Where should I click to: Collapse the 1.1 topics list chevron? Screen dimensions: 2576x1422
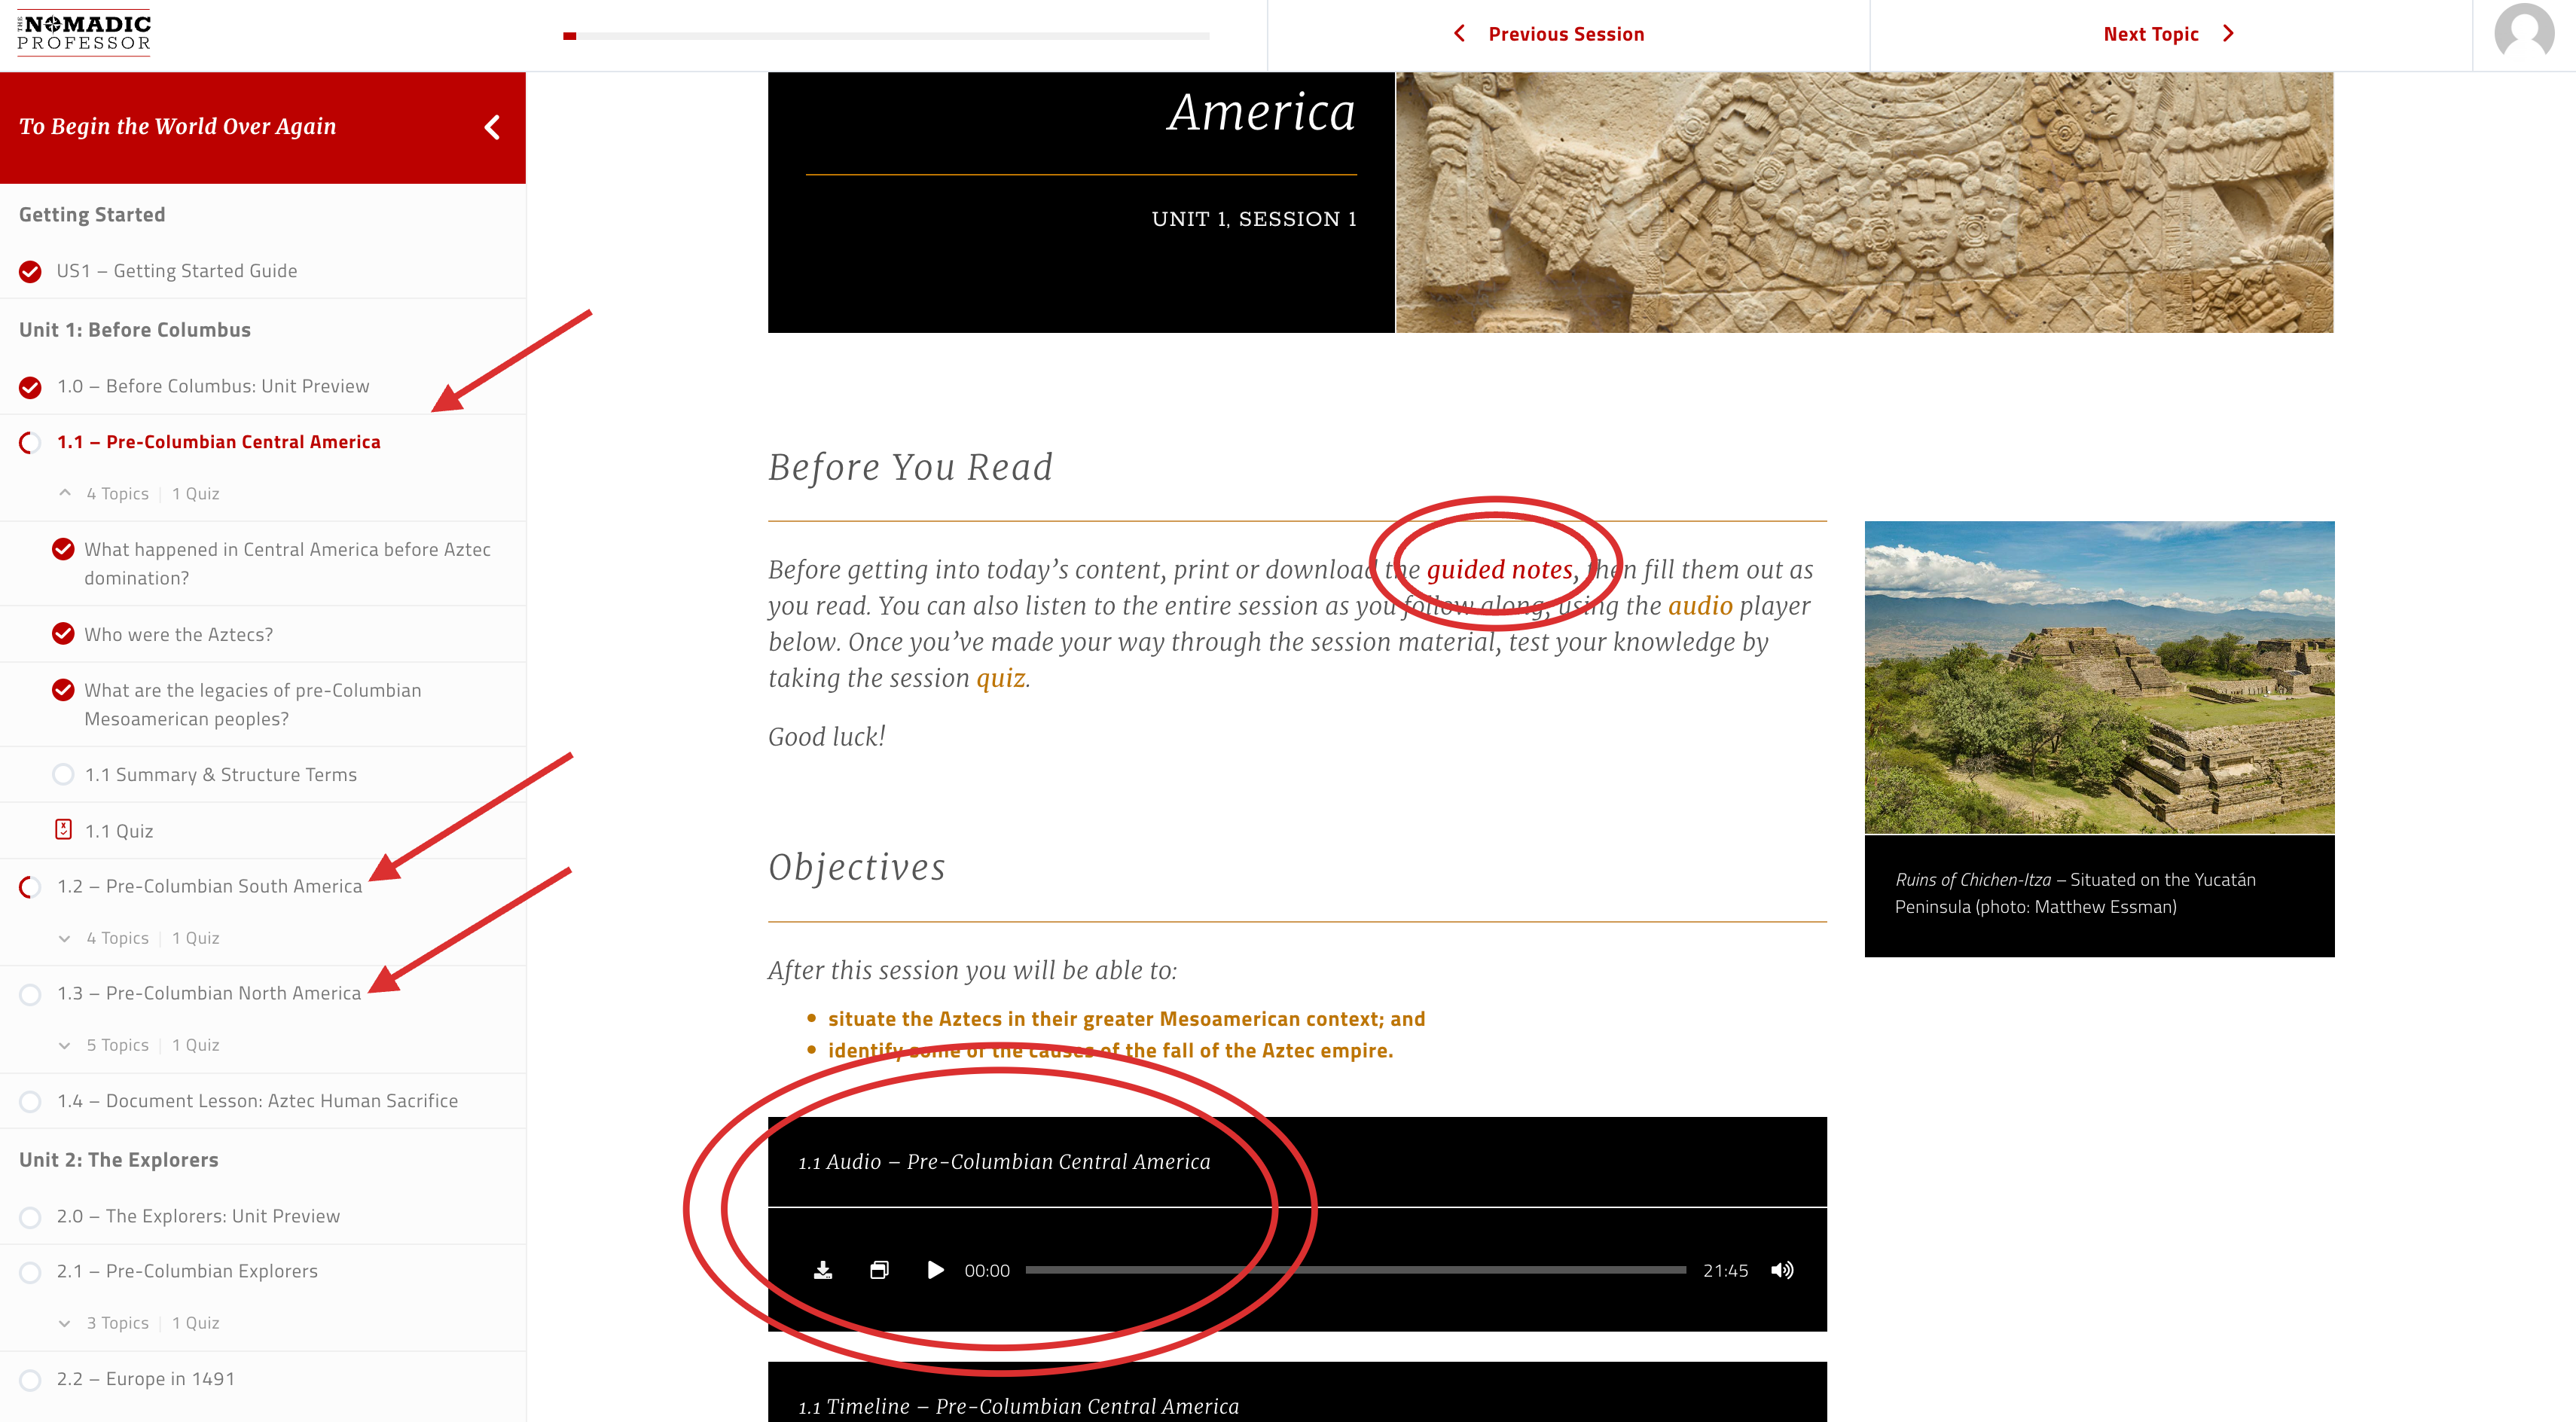click(x=65, y=493)
